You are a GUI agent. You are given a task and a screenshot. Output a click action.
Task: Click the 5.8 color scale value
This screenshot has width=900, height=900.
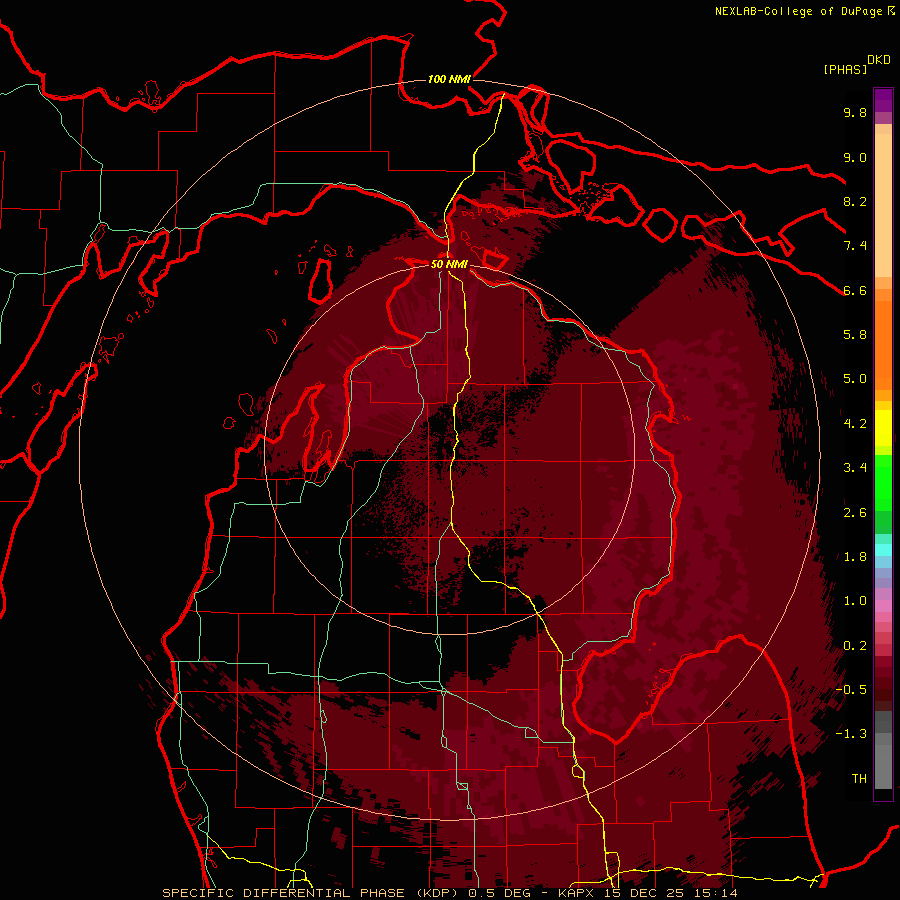pyautogui.click(x=855, y=335)
